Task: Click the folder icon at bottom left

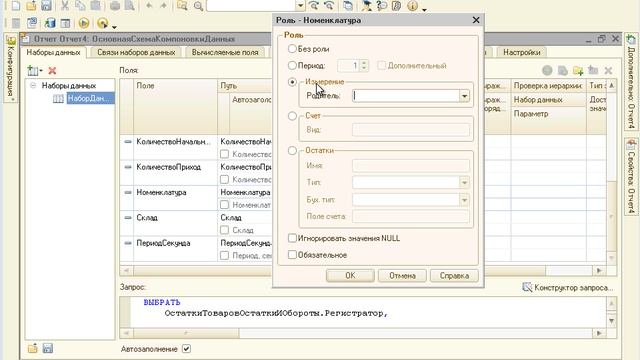Action: (33, 348)
